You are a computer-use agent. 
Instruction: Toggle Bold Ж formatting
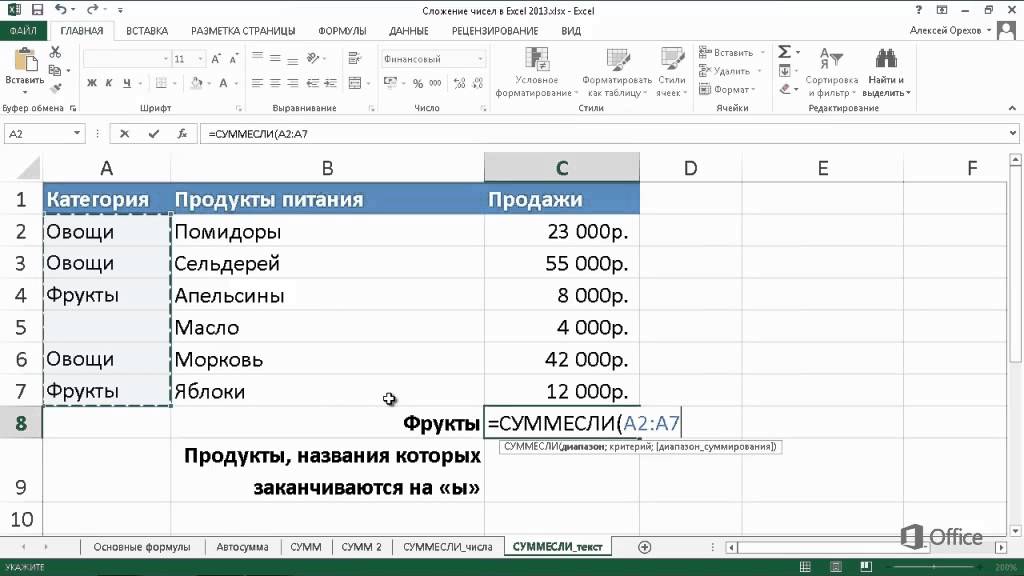coord(91,84)
